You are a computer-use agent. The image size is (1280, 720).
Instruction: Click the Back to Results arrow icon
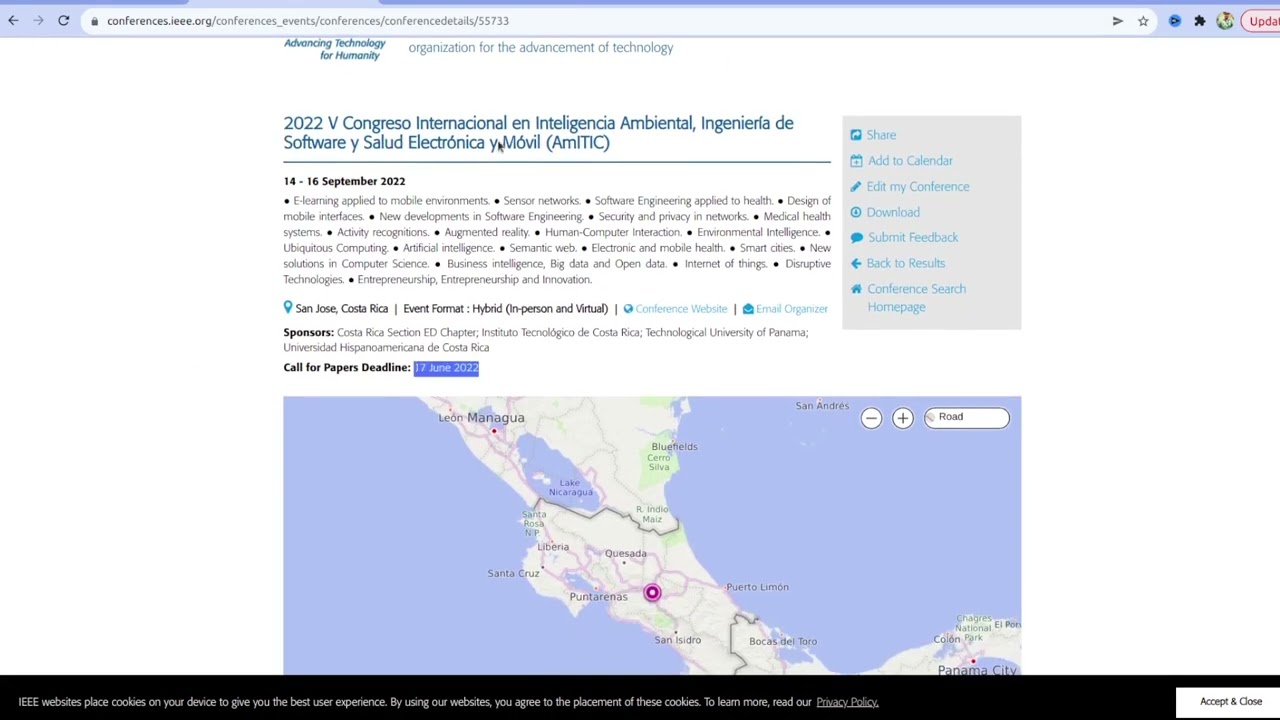click(856, 263)
